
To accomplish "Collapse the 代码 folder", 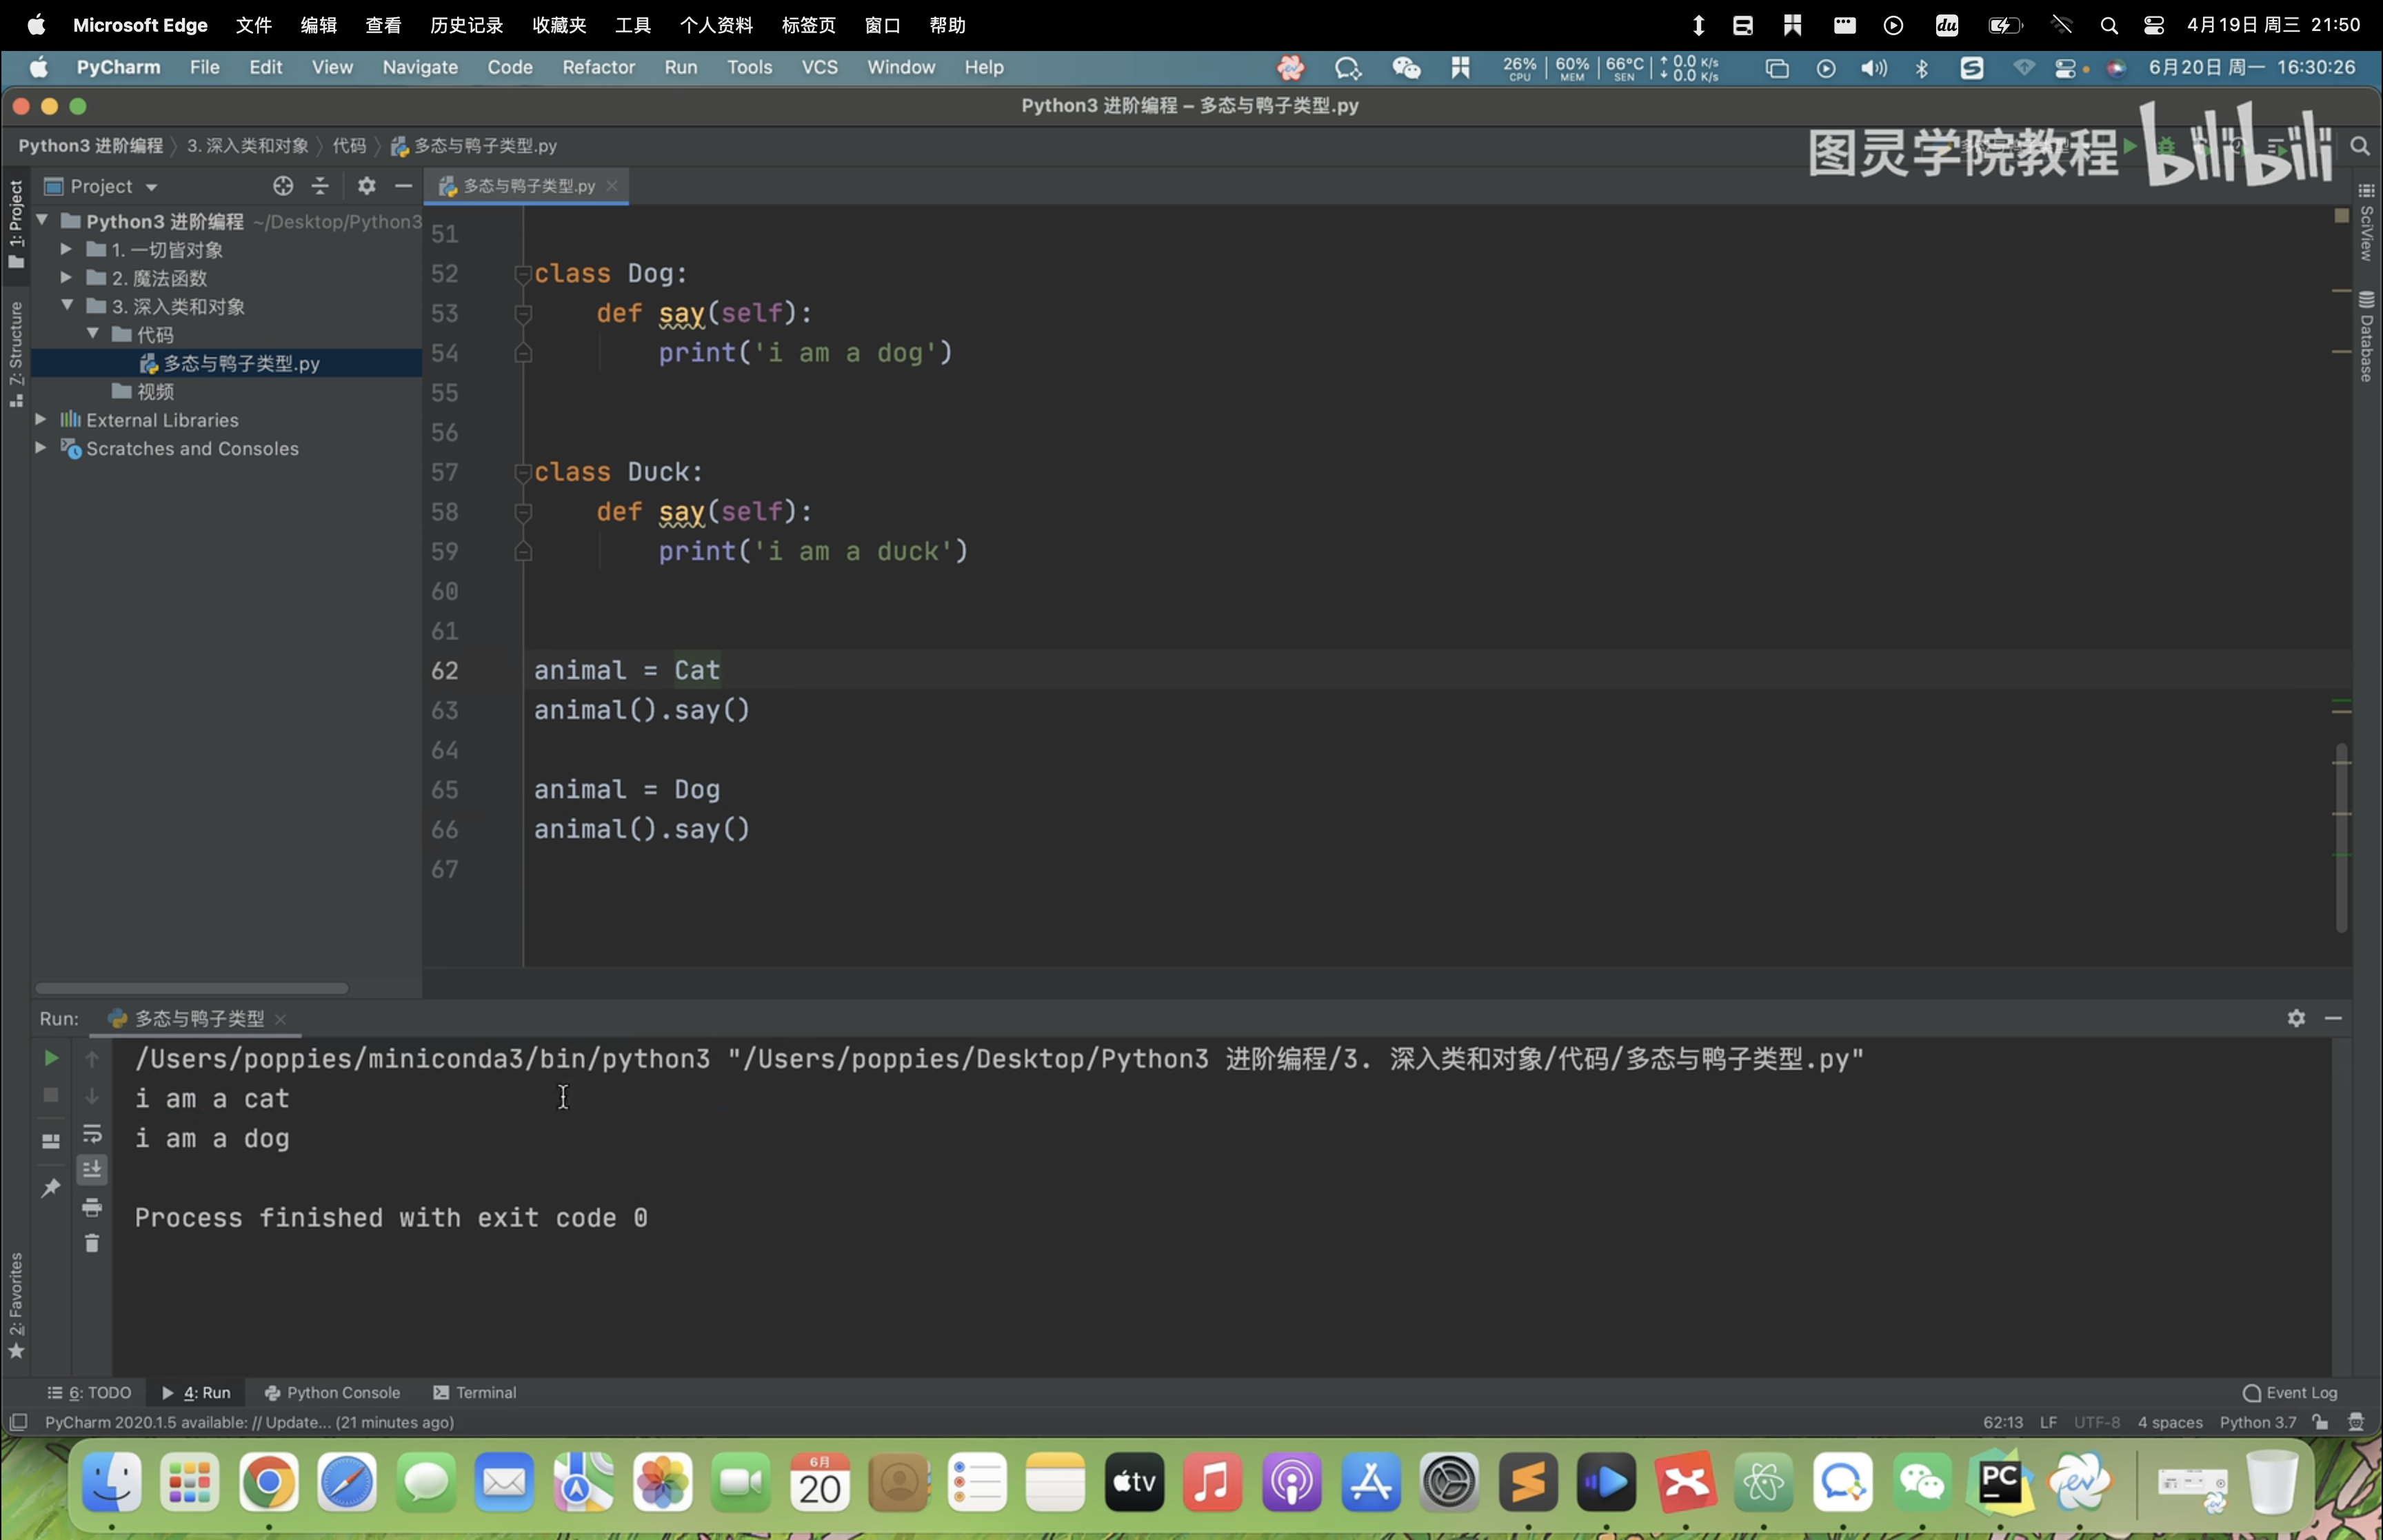I will tap(92, 333).
